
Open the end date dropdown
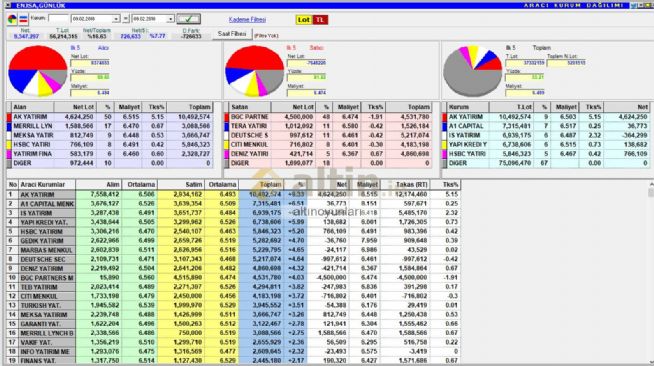click(x=170, y=19)
